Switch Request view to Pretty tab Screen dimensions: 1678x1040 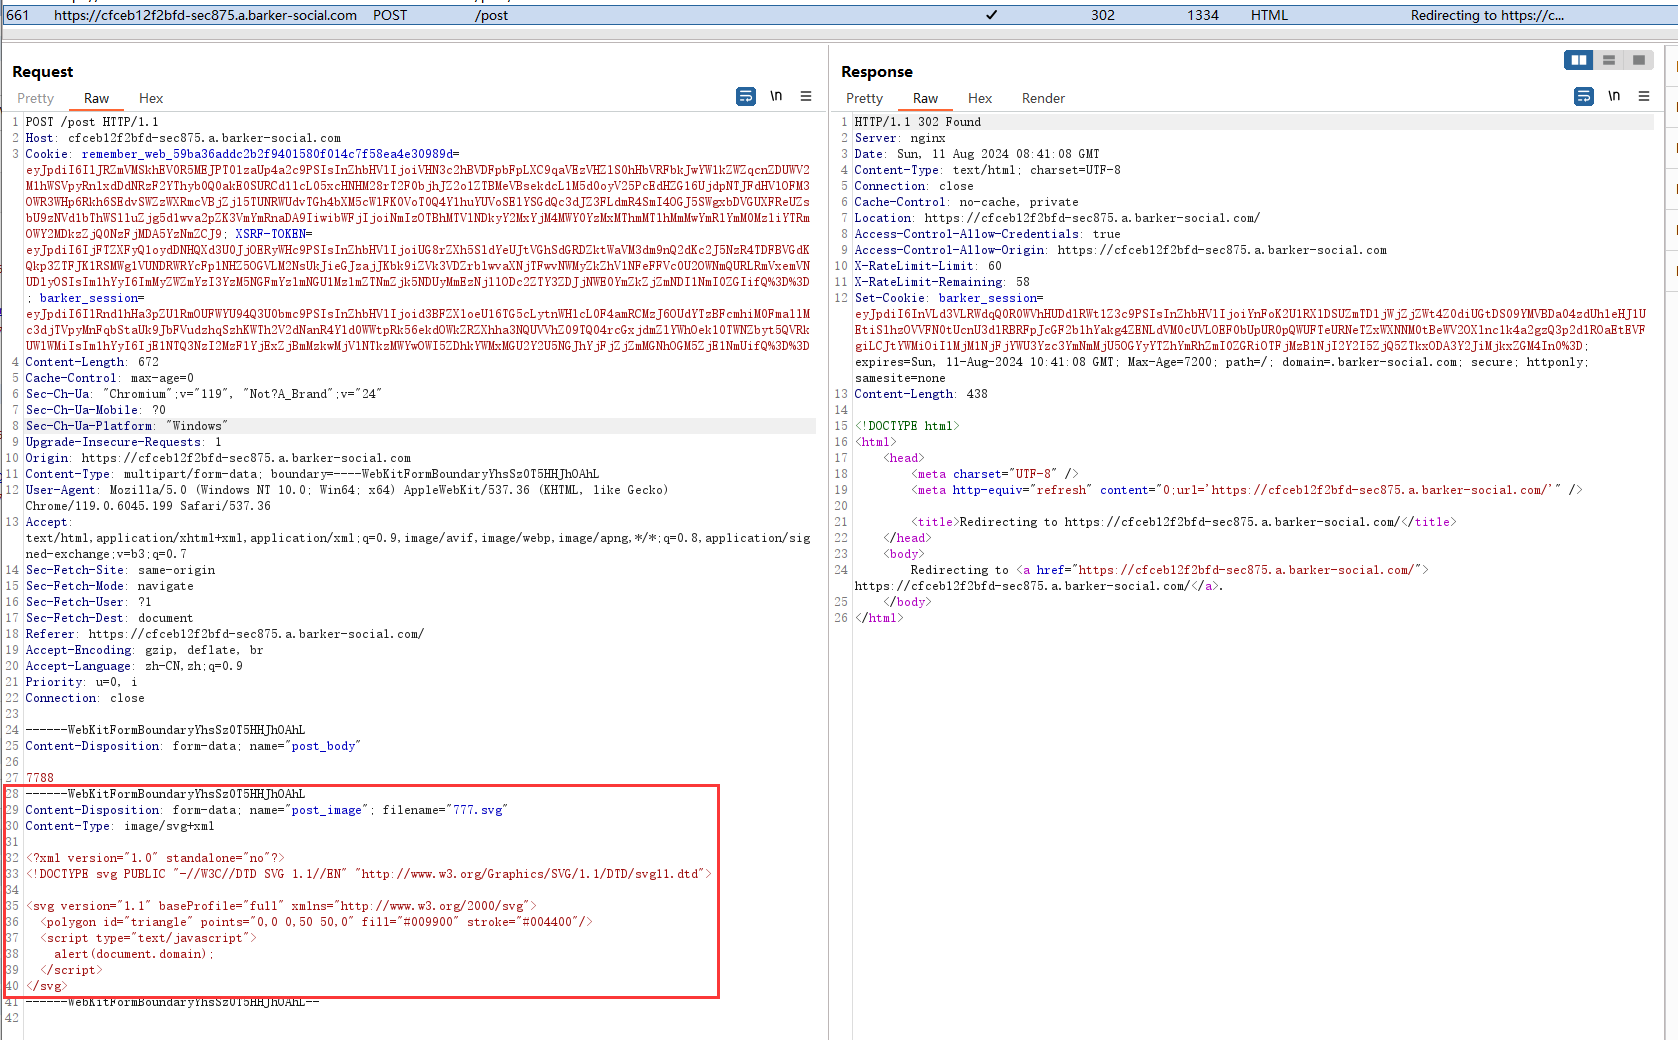click(x=35, y=98)
